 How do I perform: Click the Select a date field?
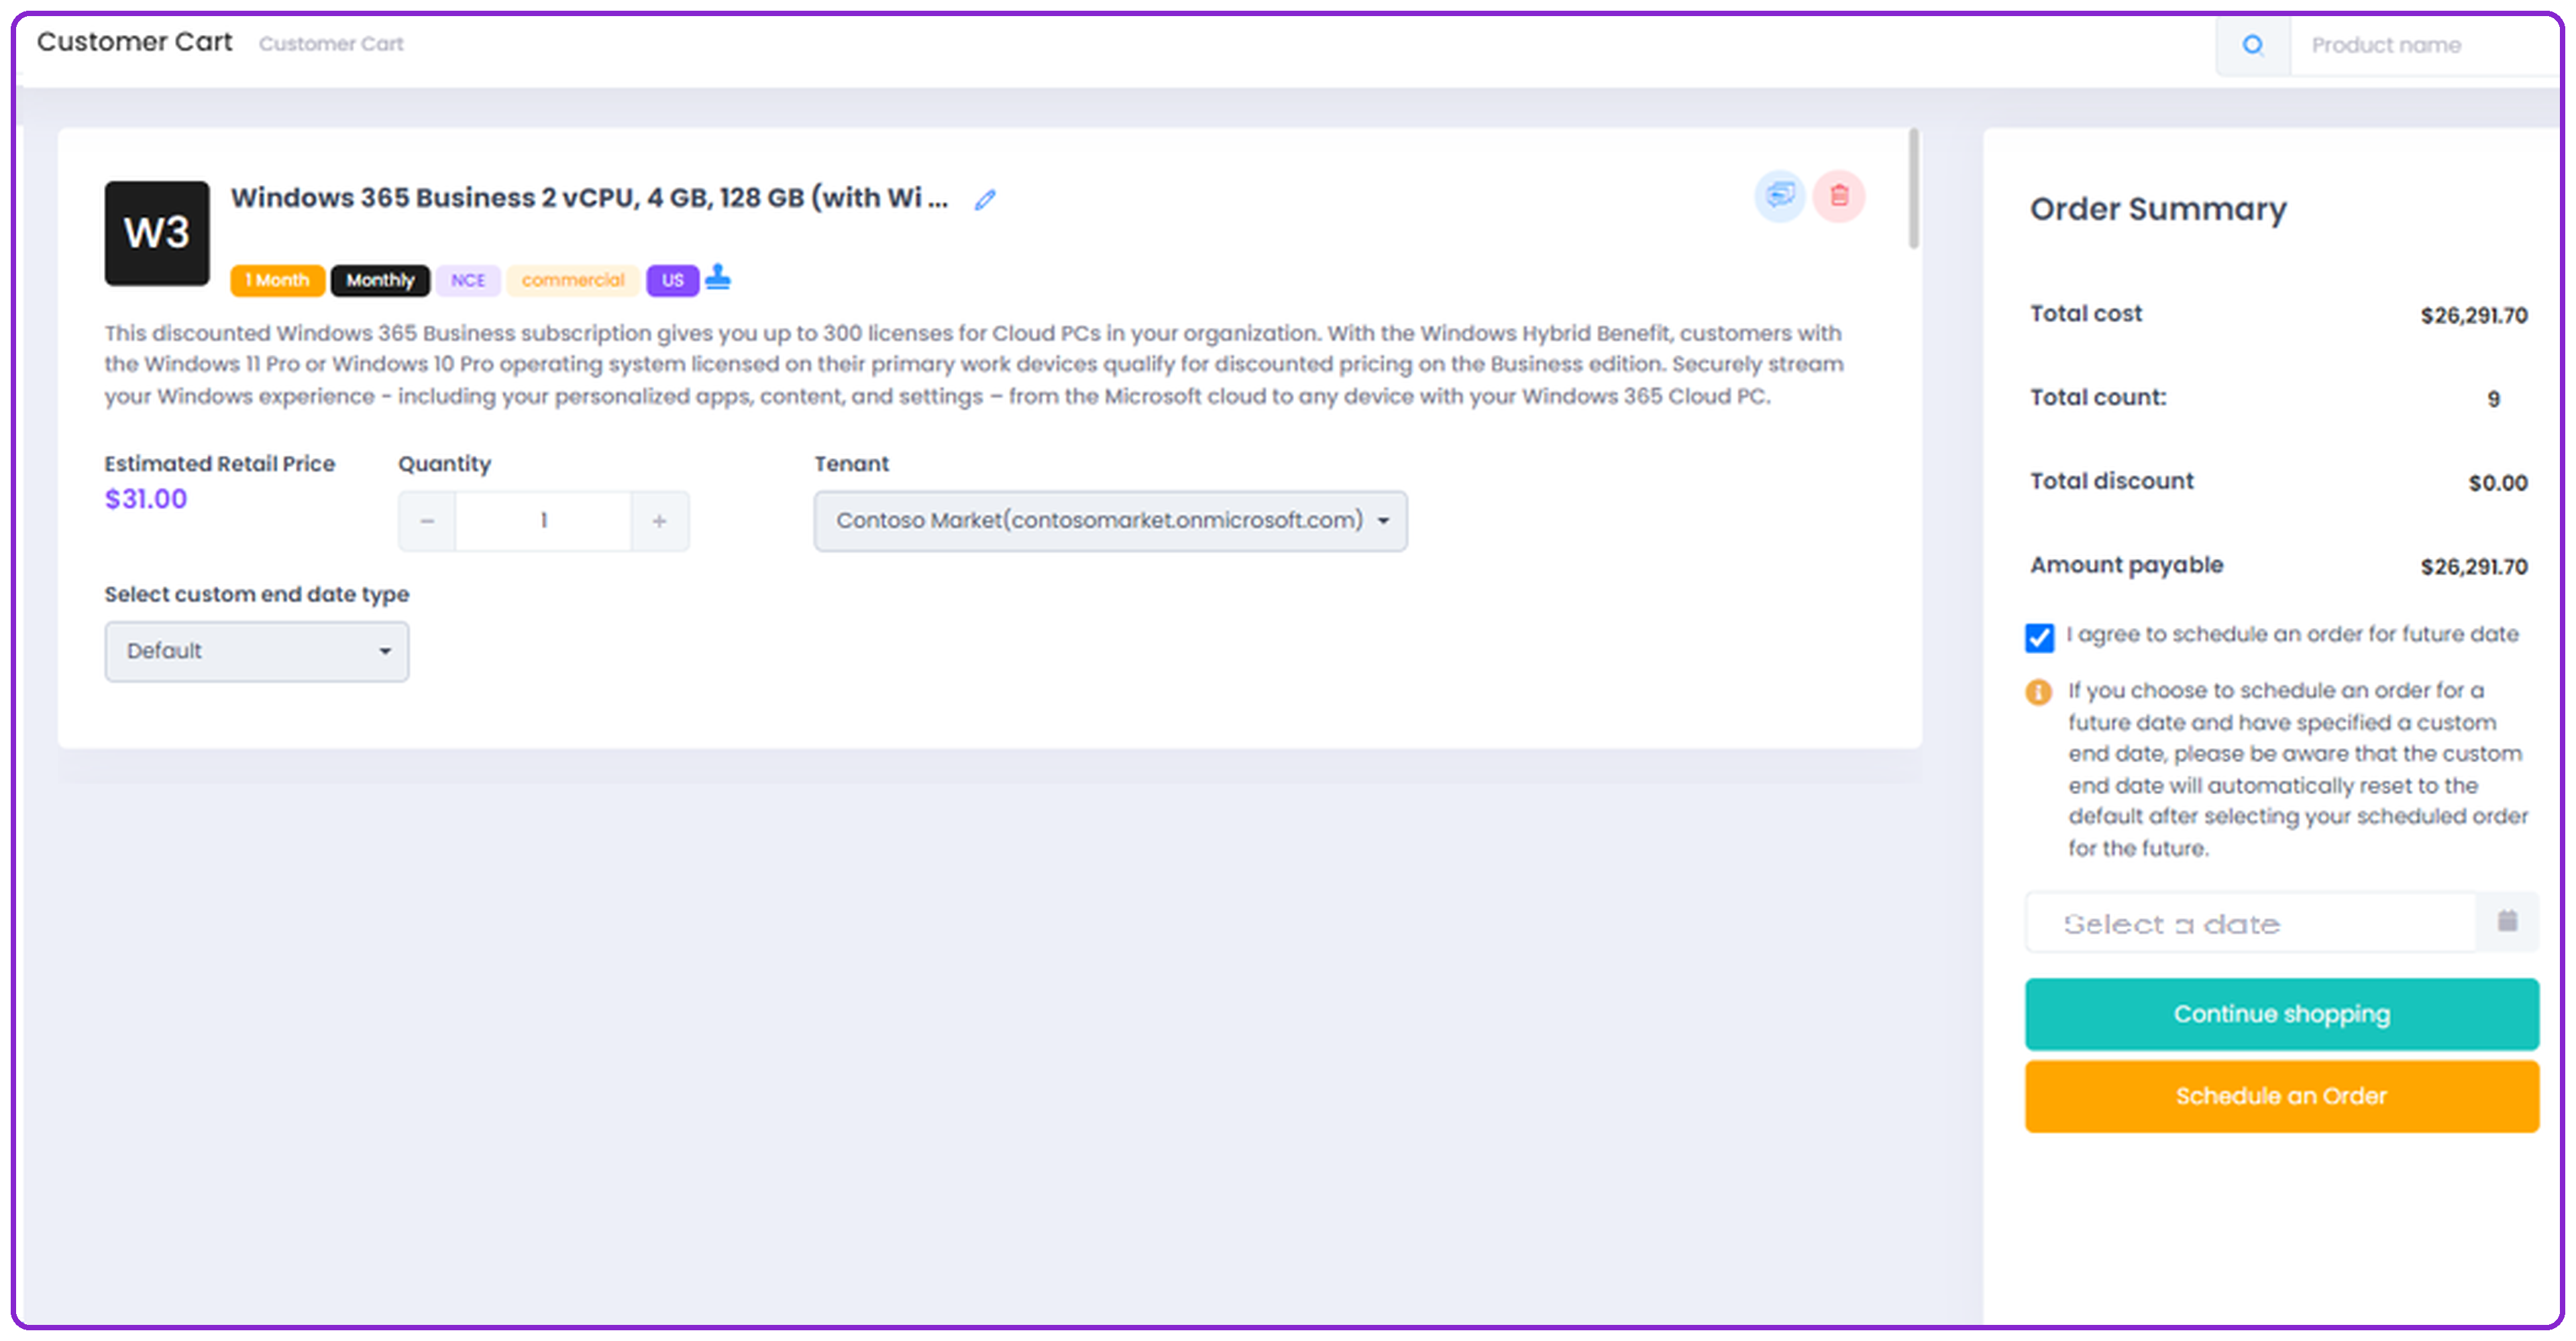[x=2251, y=923]
